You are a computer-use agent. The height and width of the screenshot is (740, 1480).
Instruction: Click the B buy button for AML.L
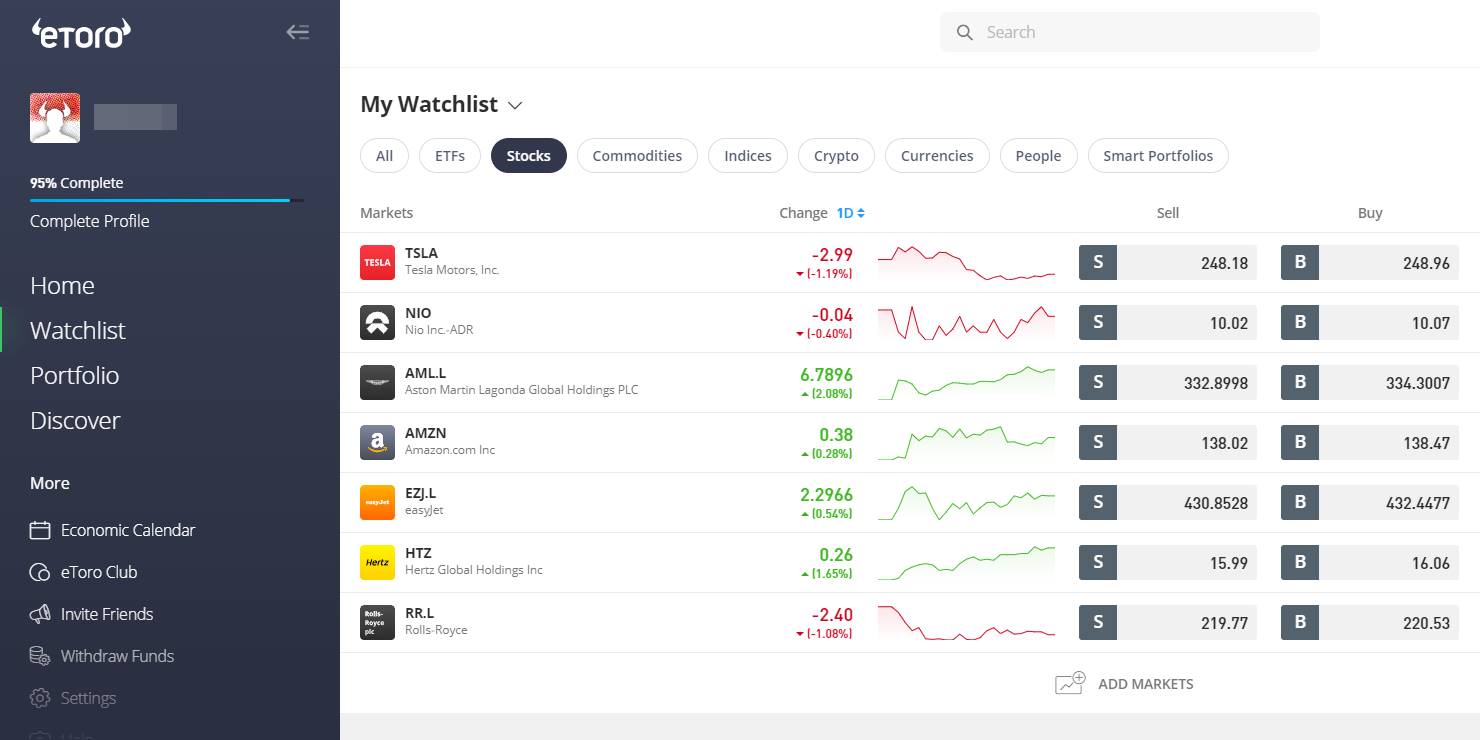1300,383
